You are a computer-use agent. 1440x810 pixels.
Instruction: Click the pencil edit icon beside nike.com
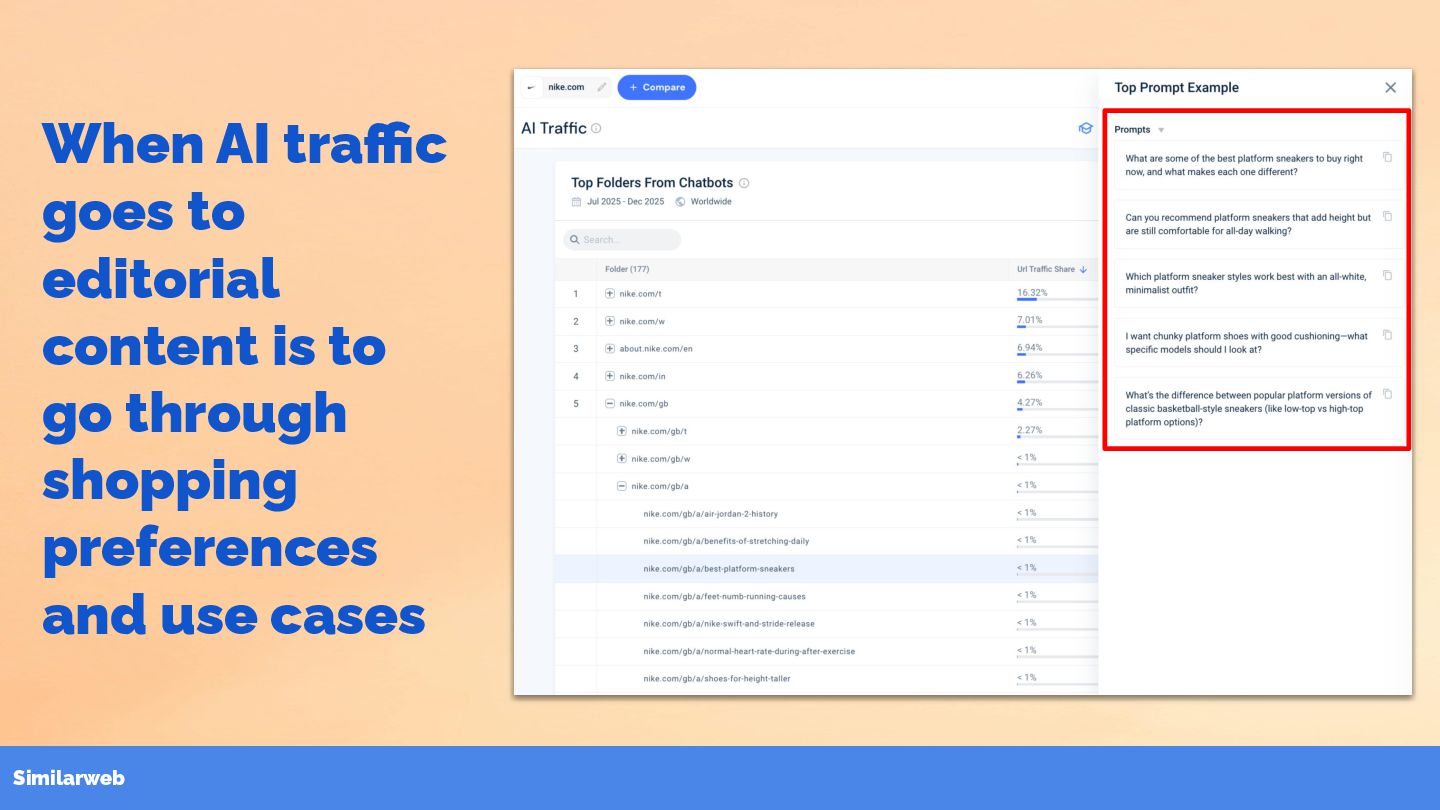(602, 87)
